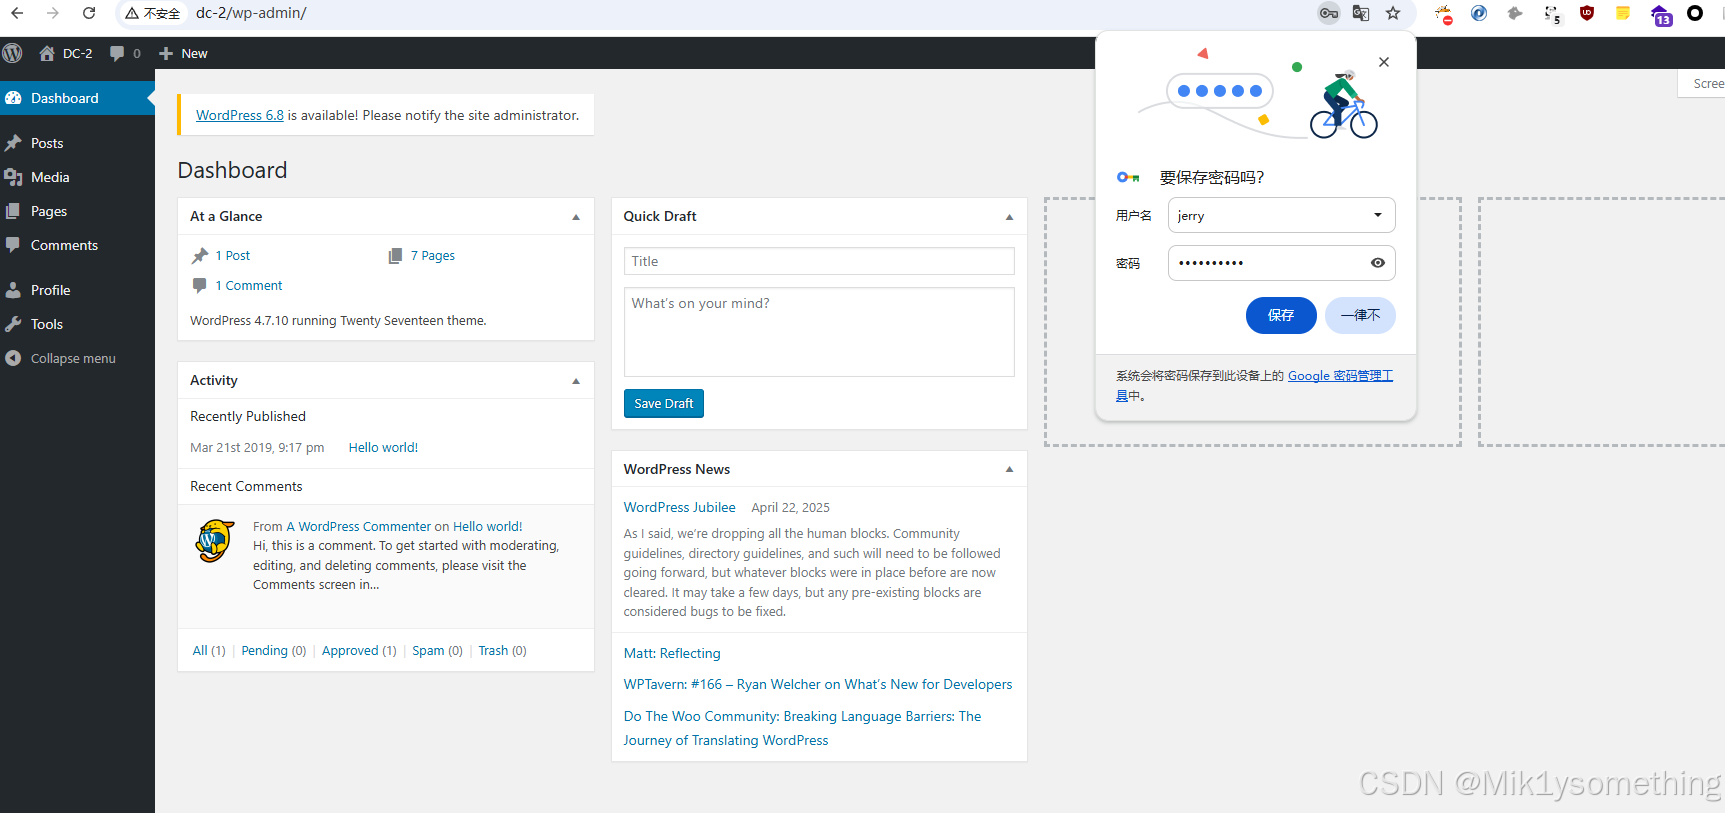The width and height of the screenshot is (1725, 813).
Task: Open the WordPress 6.8 update link
Action: pos(240,115)
